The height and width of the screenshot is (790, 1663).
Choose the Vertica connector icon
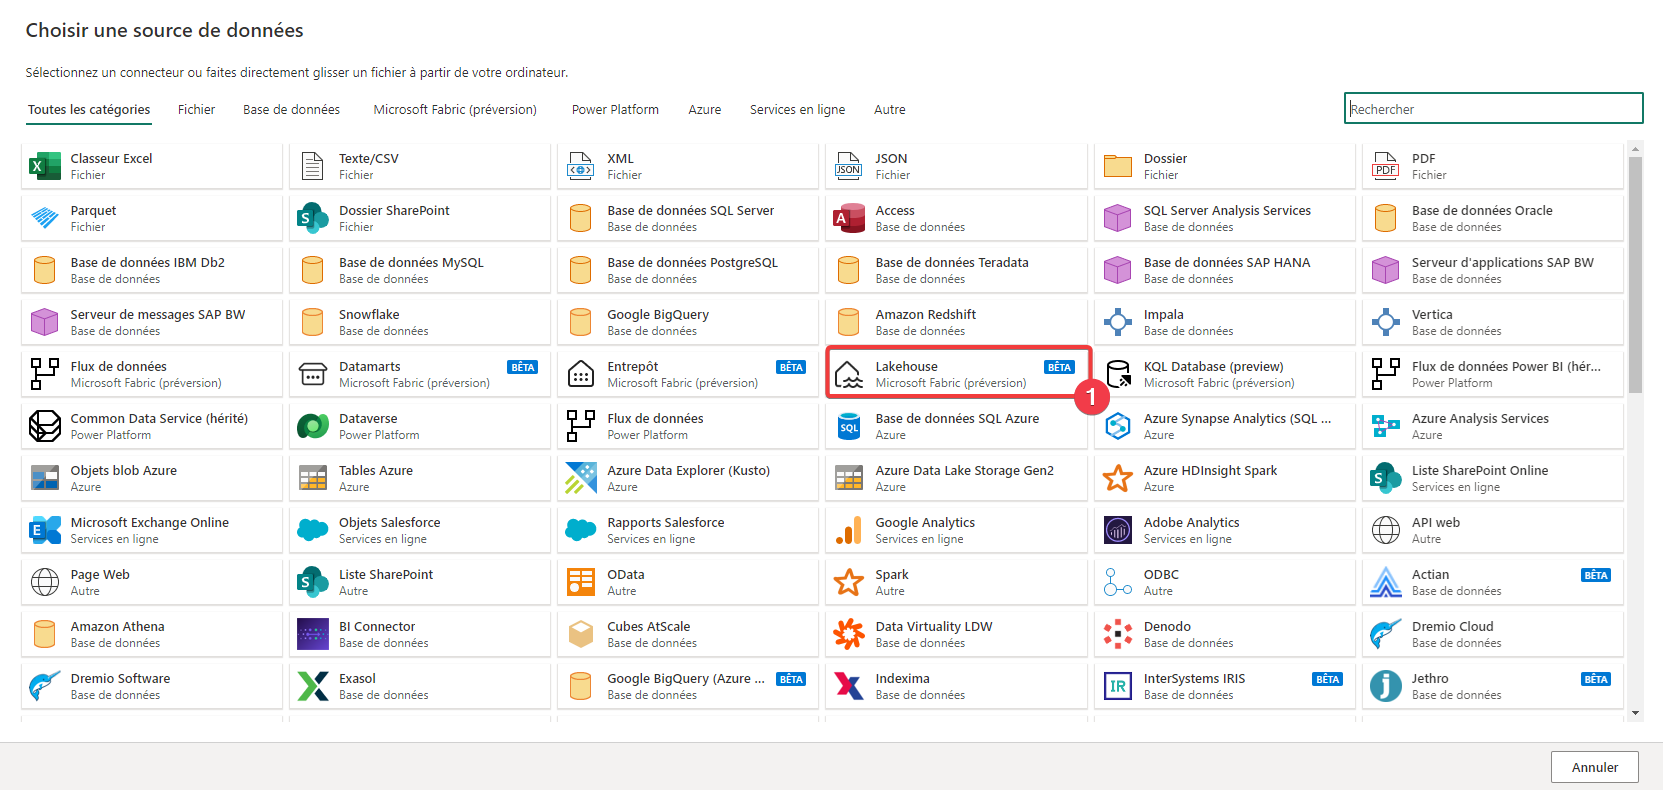pos(1386,322)
